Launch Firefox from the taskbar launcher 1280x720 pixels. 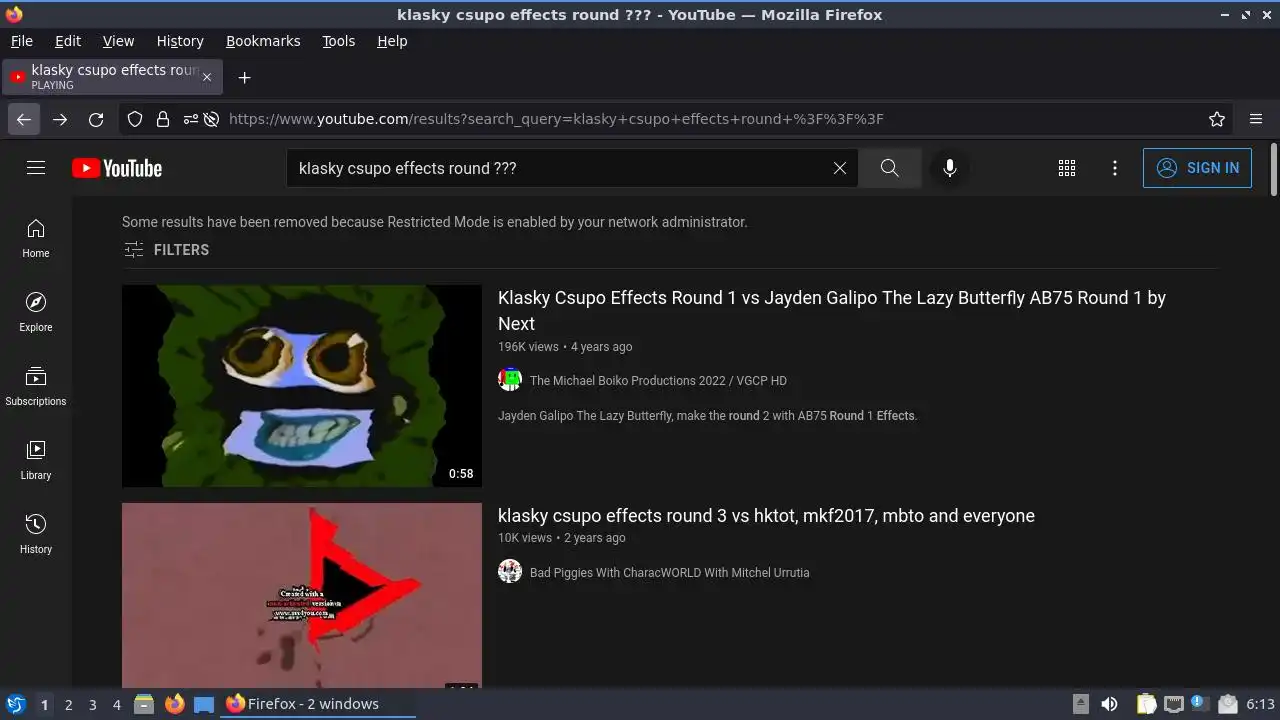[x=174, y=704]
